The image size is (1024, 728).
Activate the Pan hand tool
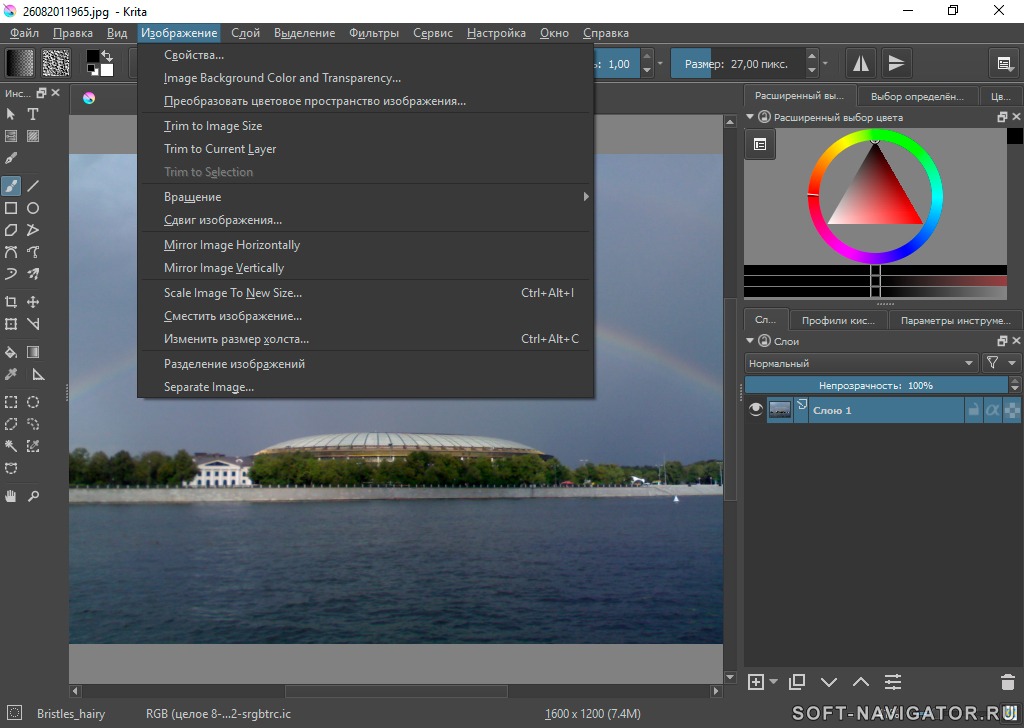click(11, 496)
